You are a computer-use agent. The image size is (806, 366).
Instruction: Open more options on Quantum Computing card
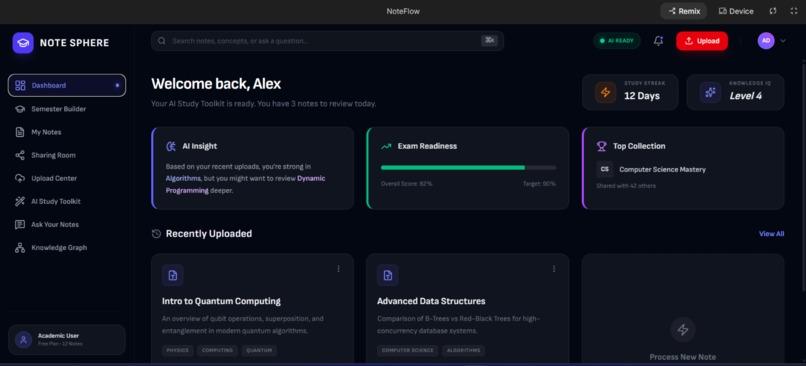[338, 269]
